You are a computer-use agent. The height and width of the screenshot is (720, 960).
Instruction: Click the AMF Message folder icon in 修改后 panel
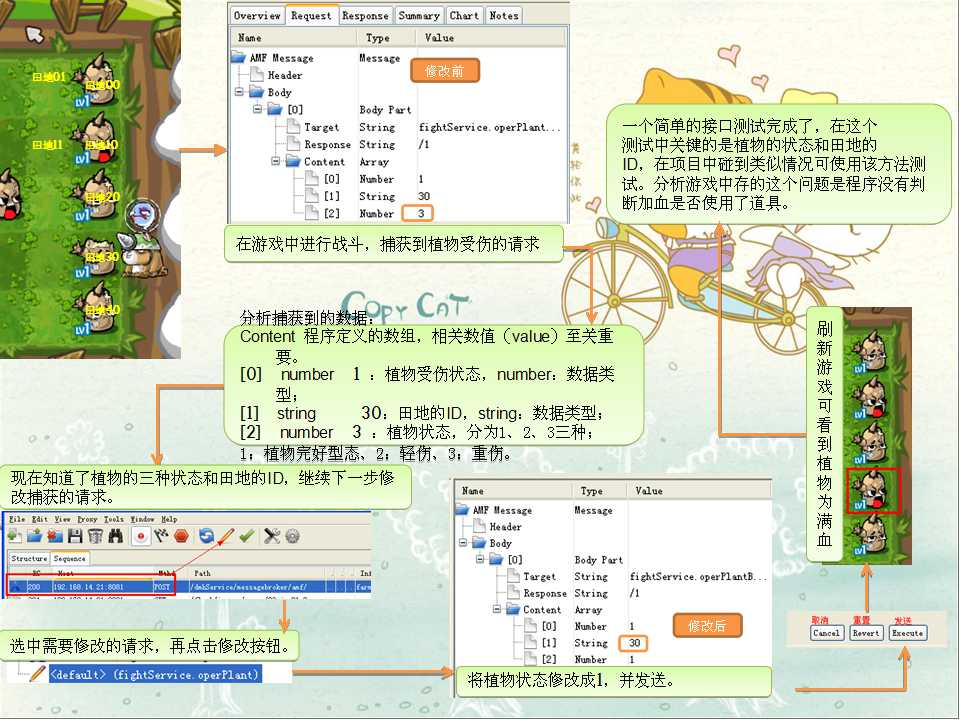click(x=462, y=509)
